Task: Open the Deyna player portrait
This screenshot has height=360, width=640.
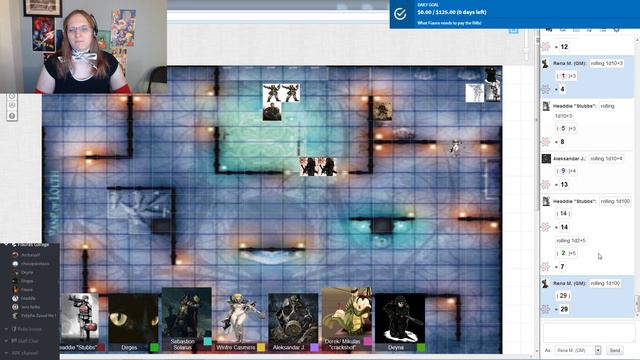Action: click(400, 318)
